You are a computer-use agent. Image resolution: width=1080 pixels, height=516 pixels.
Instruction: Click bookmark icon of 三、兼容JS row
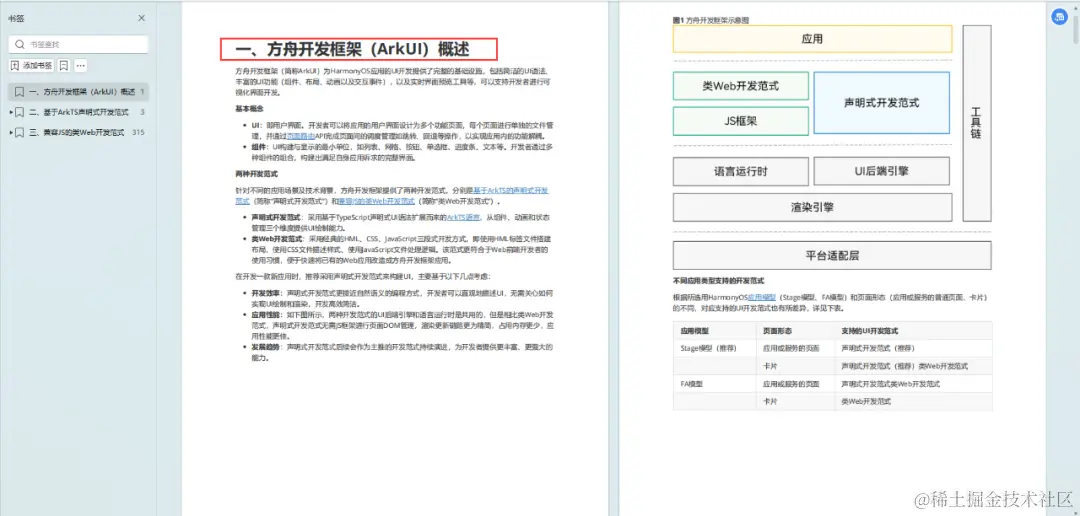(x=20, y=132)
